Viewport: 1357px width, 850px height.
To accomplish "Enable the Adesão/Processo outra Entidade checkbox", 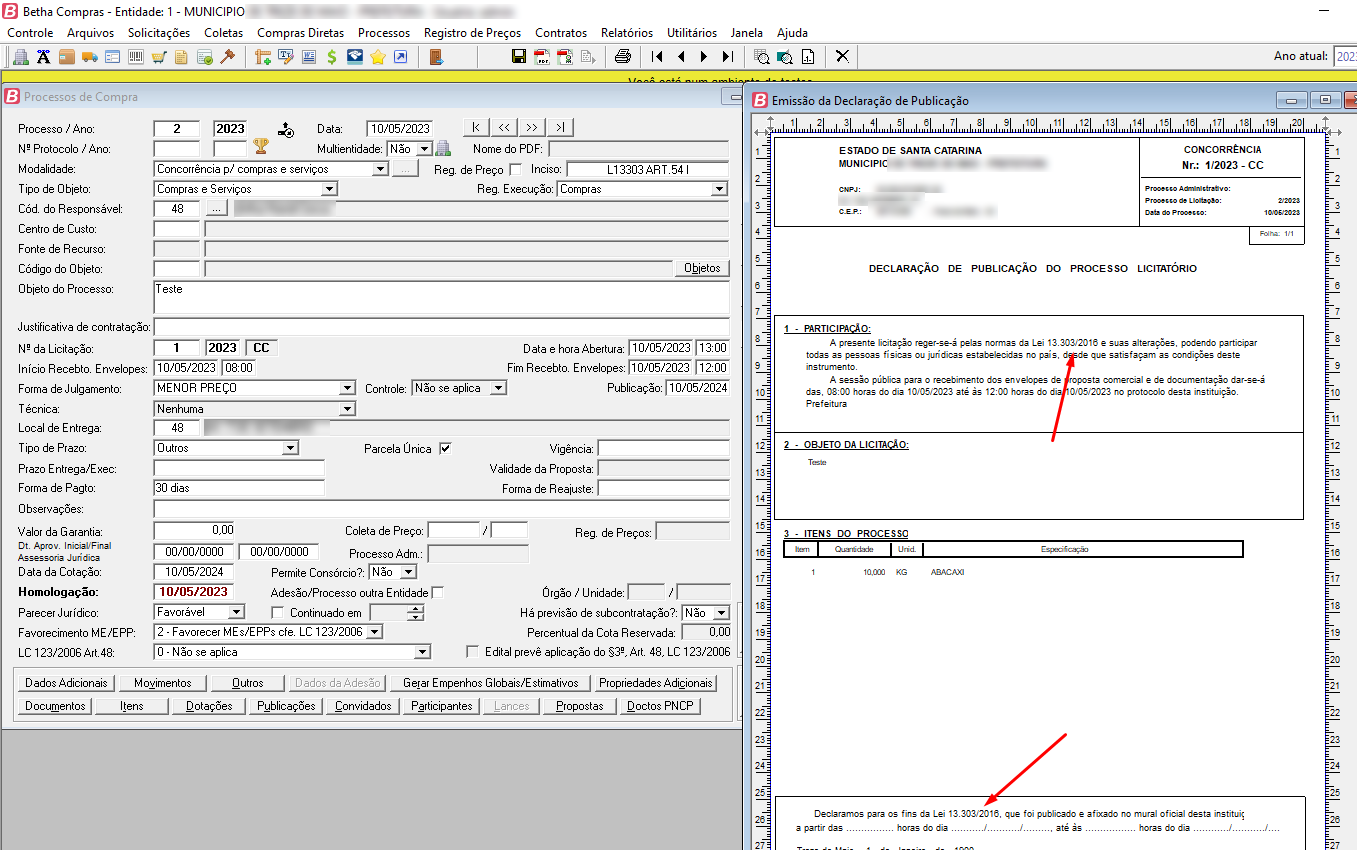I will tap(437, 593).
